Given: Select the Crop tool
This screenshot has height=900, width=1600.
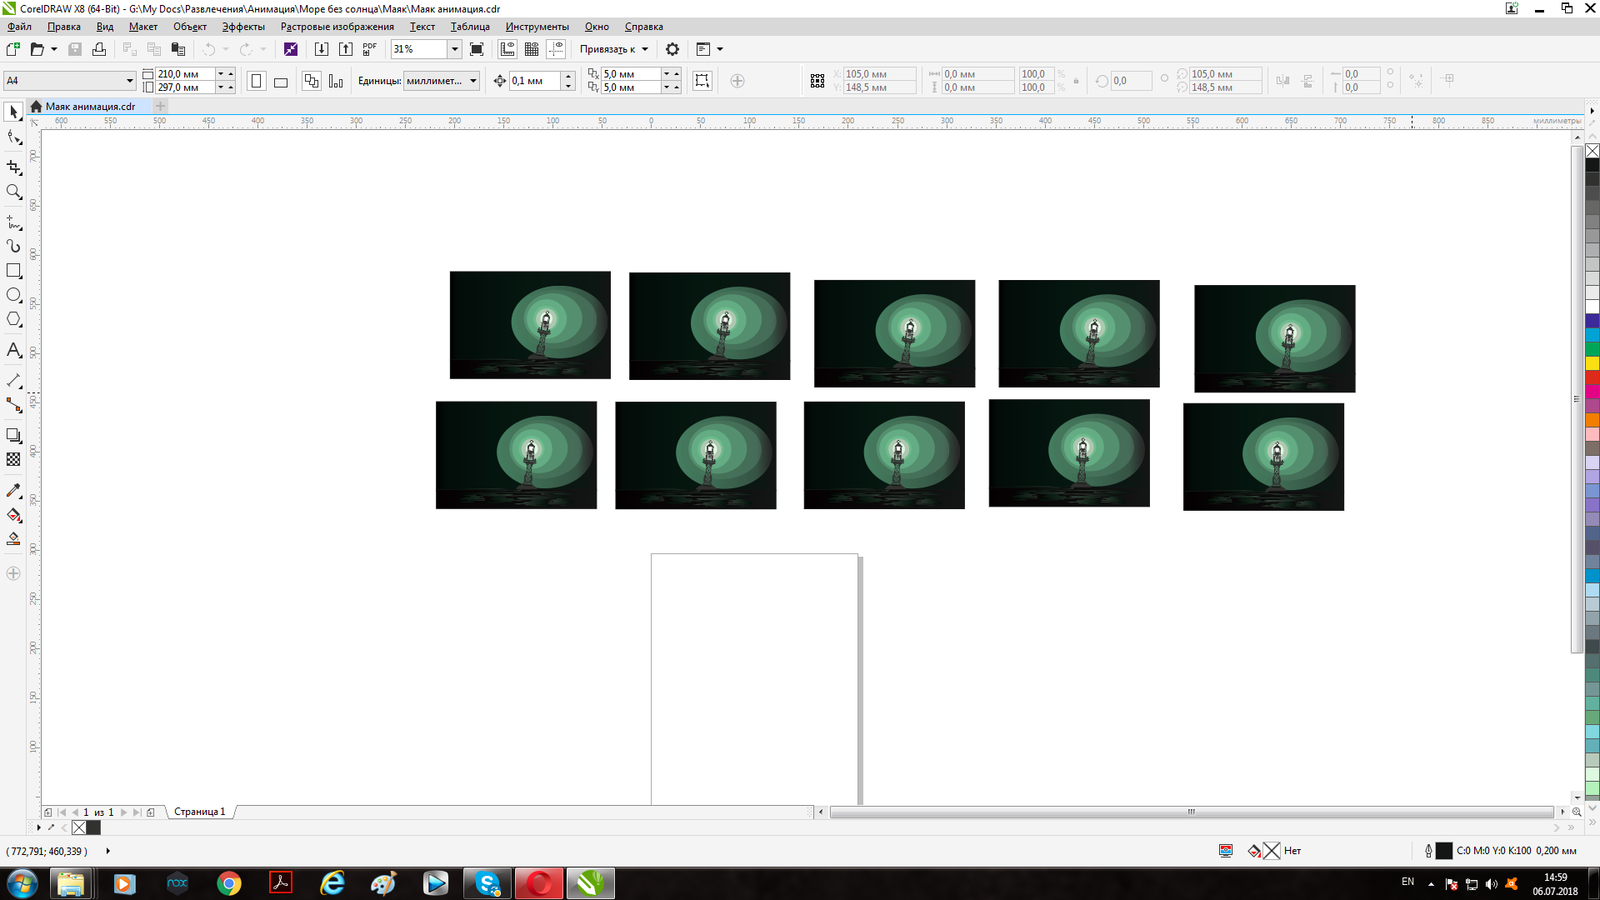Looking at the screenshot, I should [x=14, y=168].
